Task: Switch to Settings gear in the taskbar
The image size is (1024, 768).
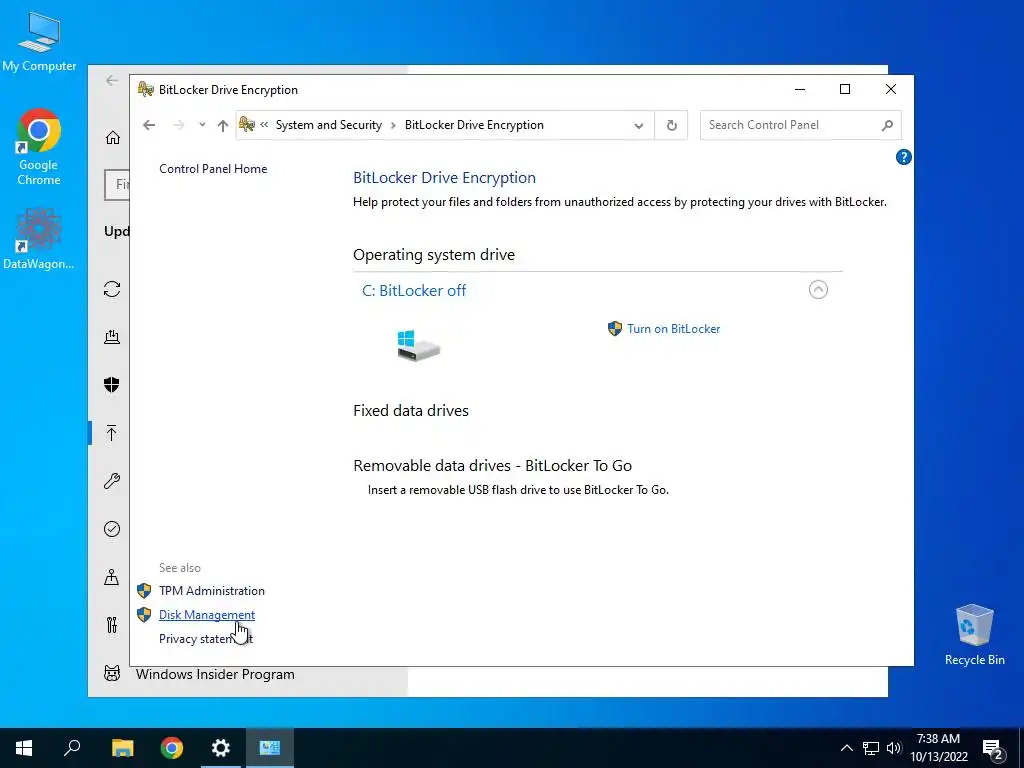Action: 221,748
